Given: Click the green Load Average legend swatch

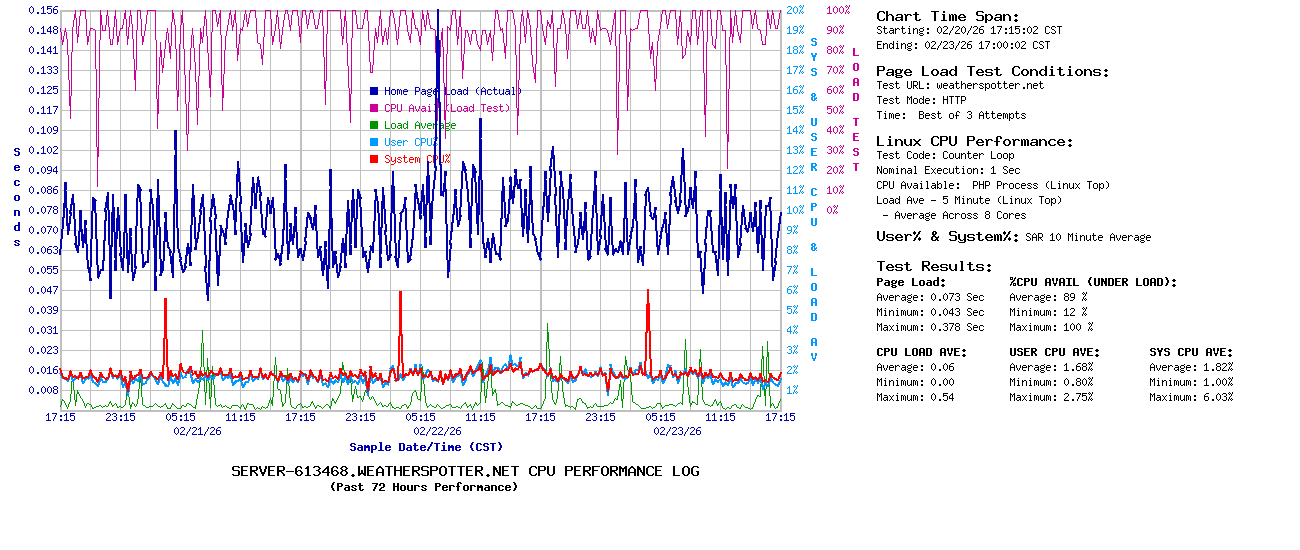Looking at the screenshot, I should [x=374, y=125].
